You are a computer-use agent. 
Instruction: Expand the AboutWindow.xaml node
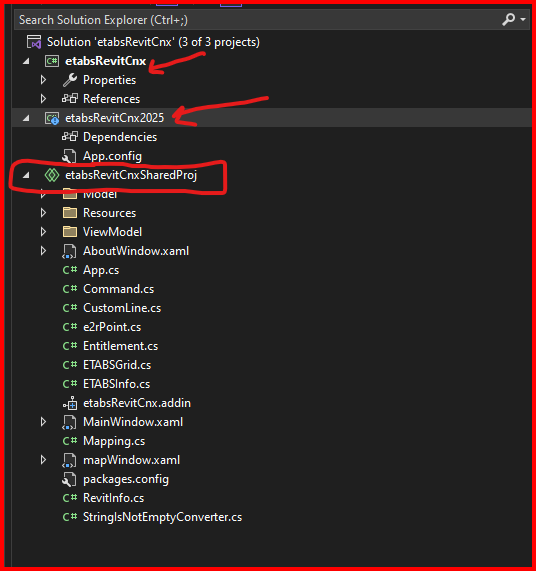pyautogui.click(x=43, y=251)
